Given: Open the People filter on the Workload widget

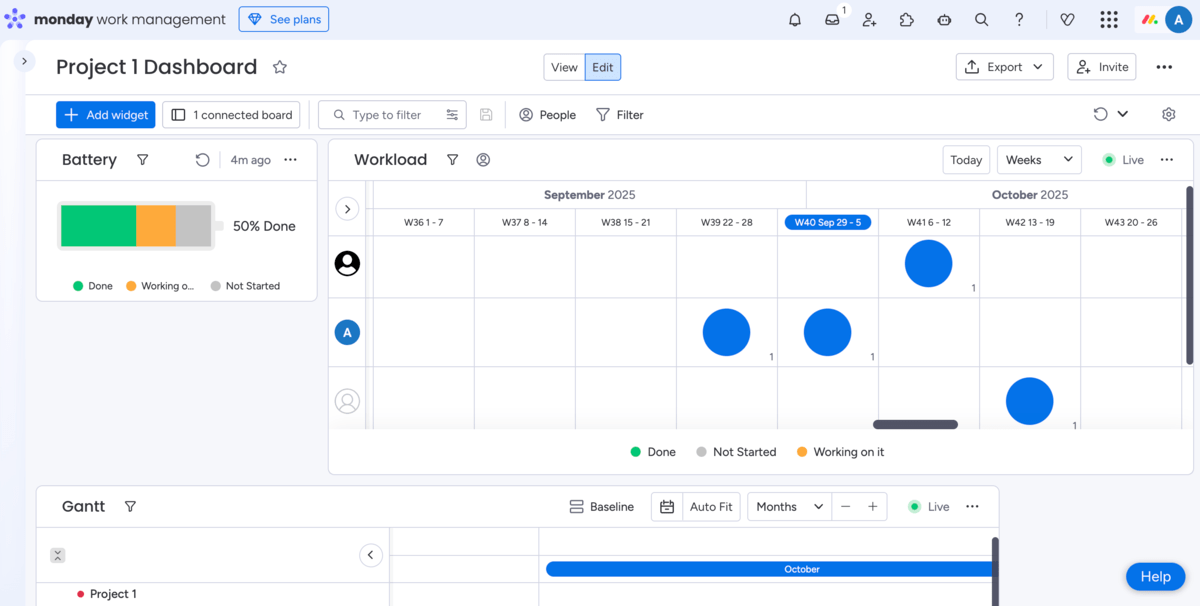Looking at the screenshot, I should click(483, 159).
